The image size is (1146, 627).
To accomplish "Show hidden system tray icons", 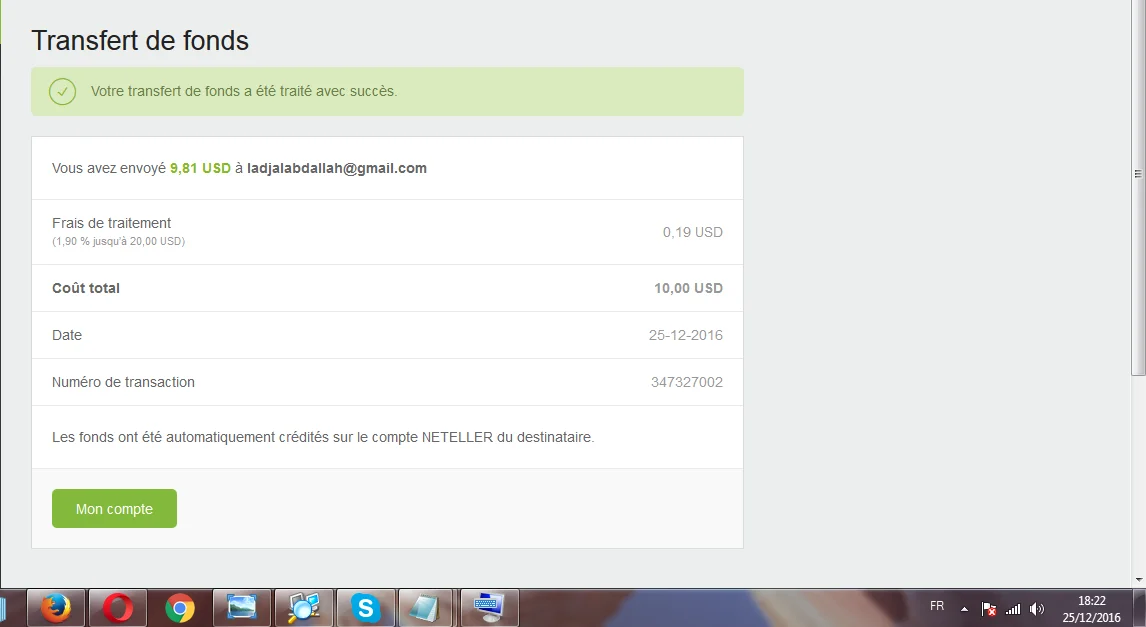I will coord(965,608).
